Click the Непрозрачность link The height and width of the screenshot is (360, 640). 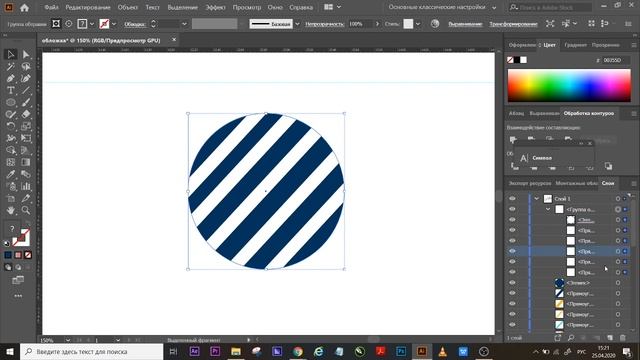point(325,24)
